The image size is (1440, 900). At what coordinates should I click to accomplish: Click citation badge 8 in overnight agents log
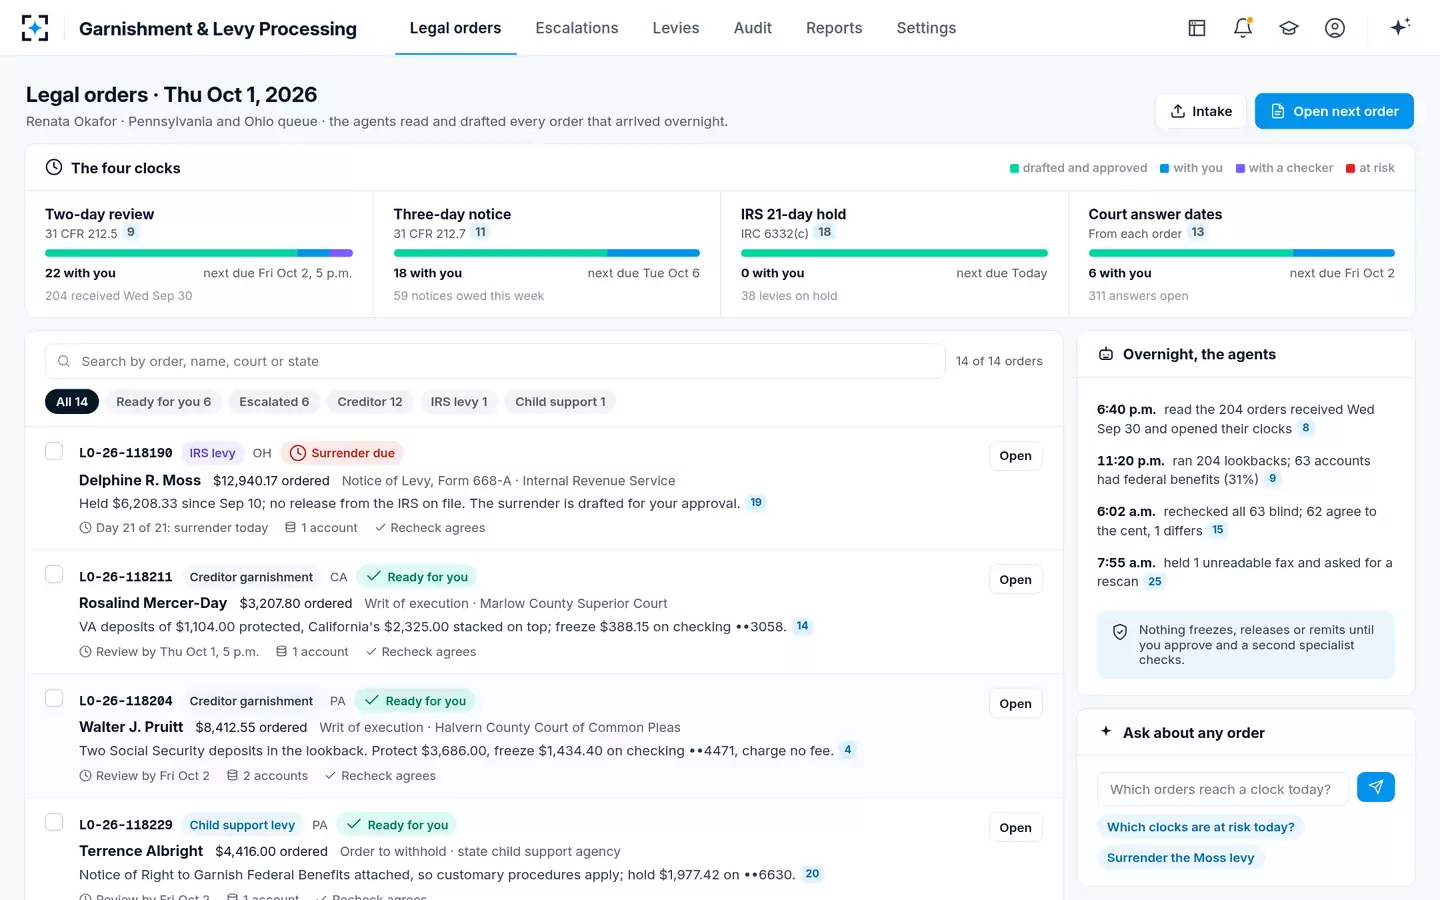(x=1306, y=428)
